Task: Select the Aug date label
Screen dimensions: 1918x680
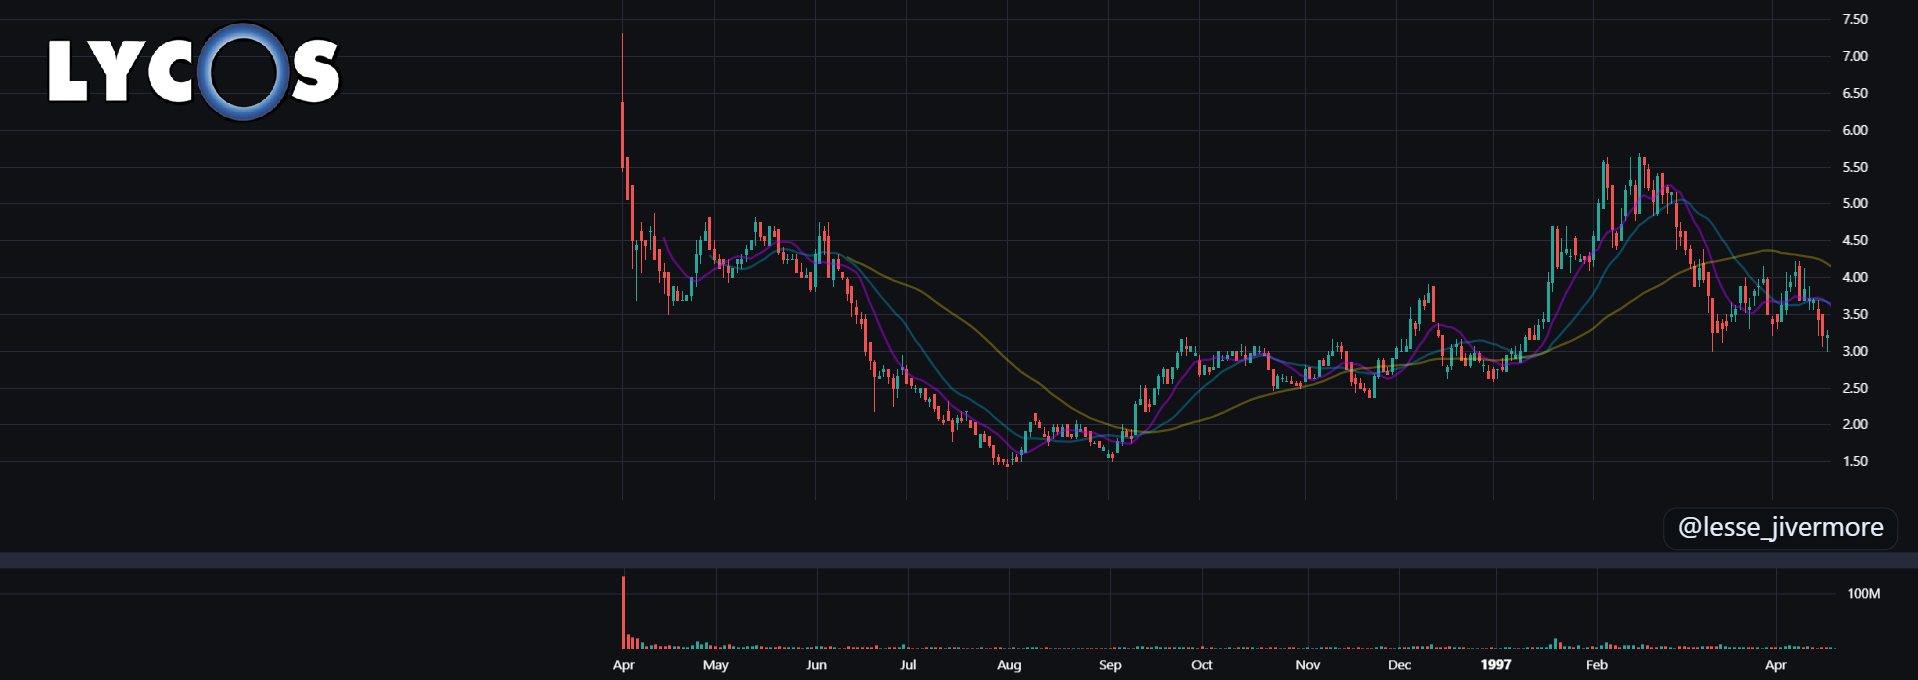Action: 1009,665
